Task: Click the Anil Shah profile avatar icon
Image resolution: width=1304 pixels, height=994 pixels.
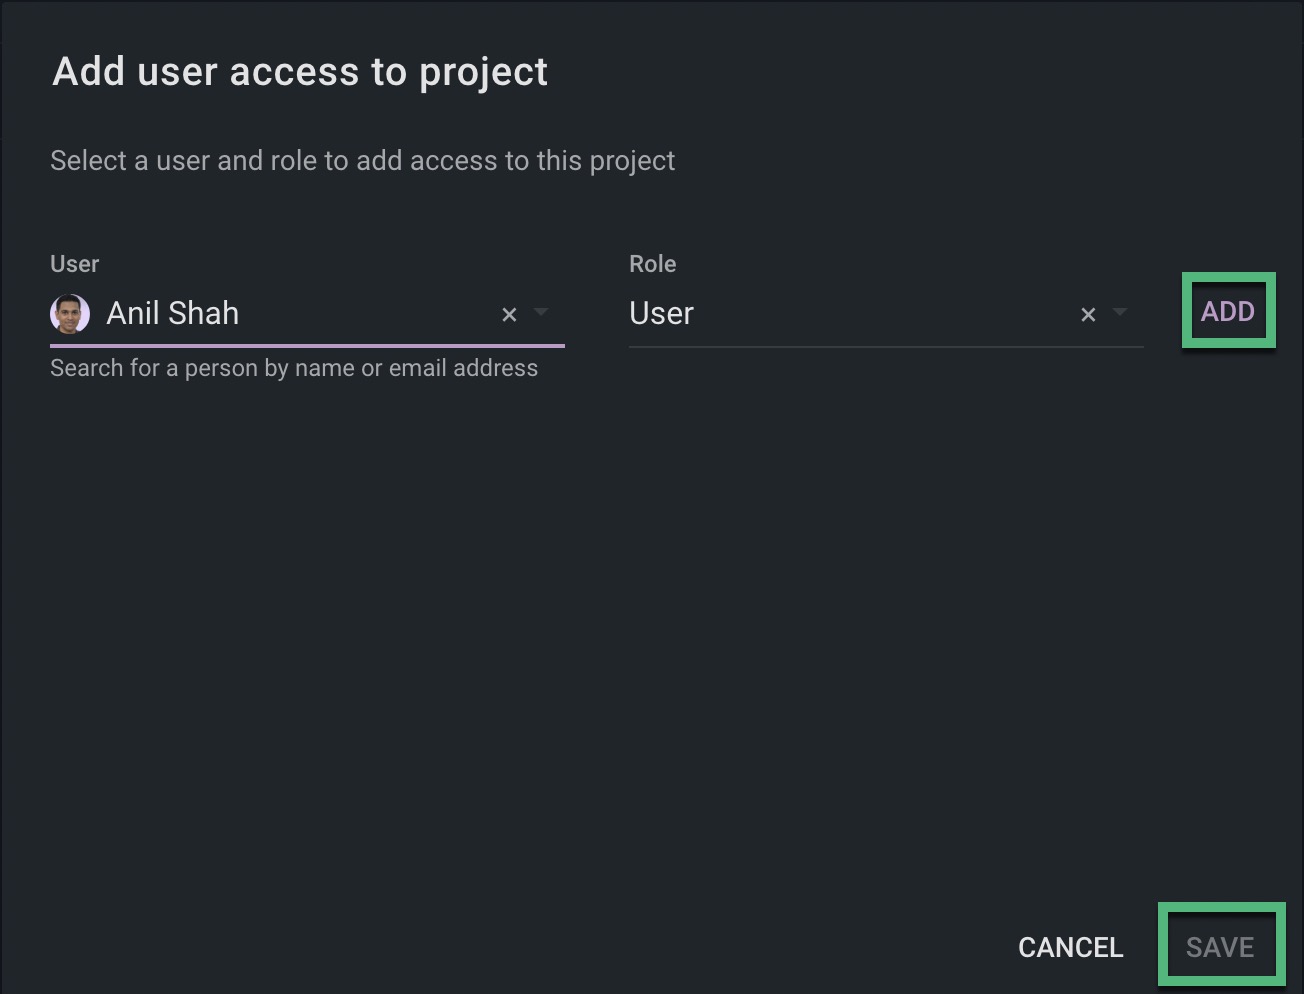Action: [69, 313]
